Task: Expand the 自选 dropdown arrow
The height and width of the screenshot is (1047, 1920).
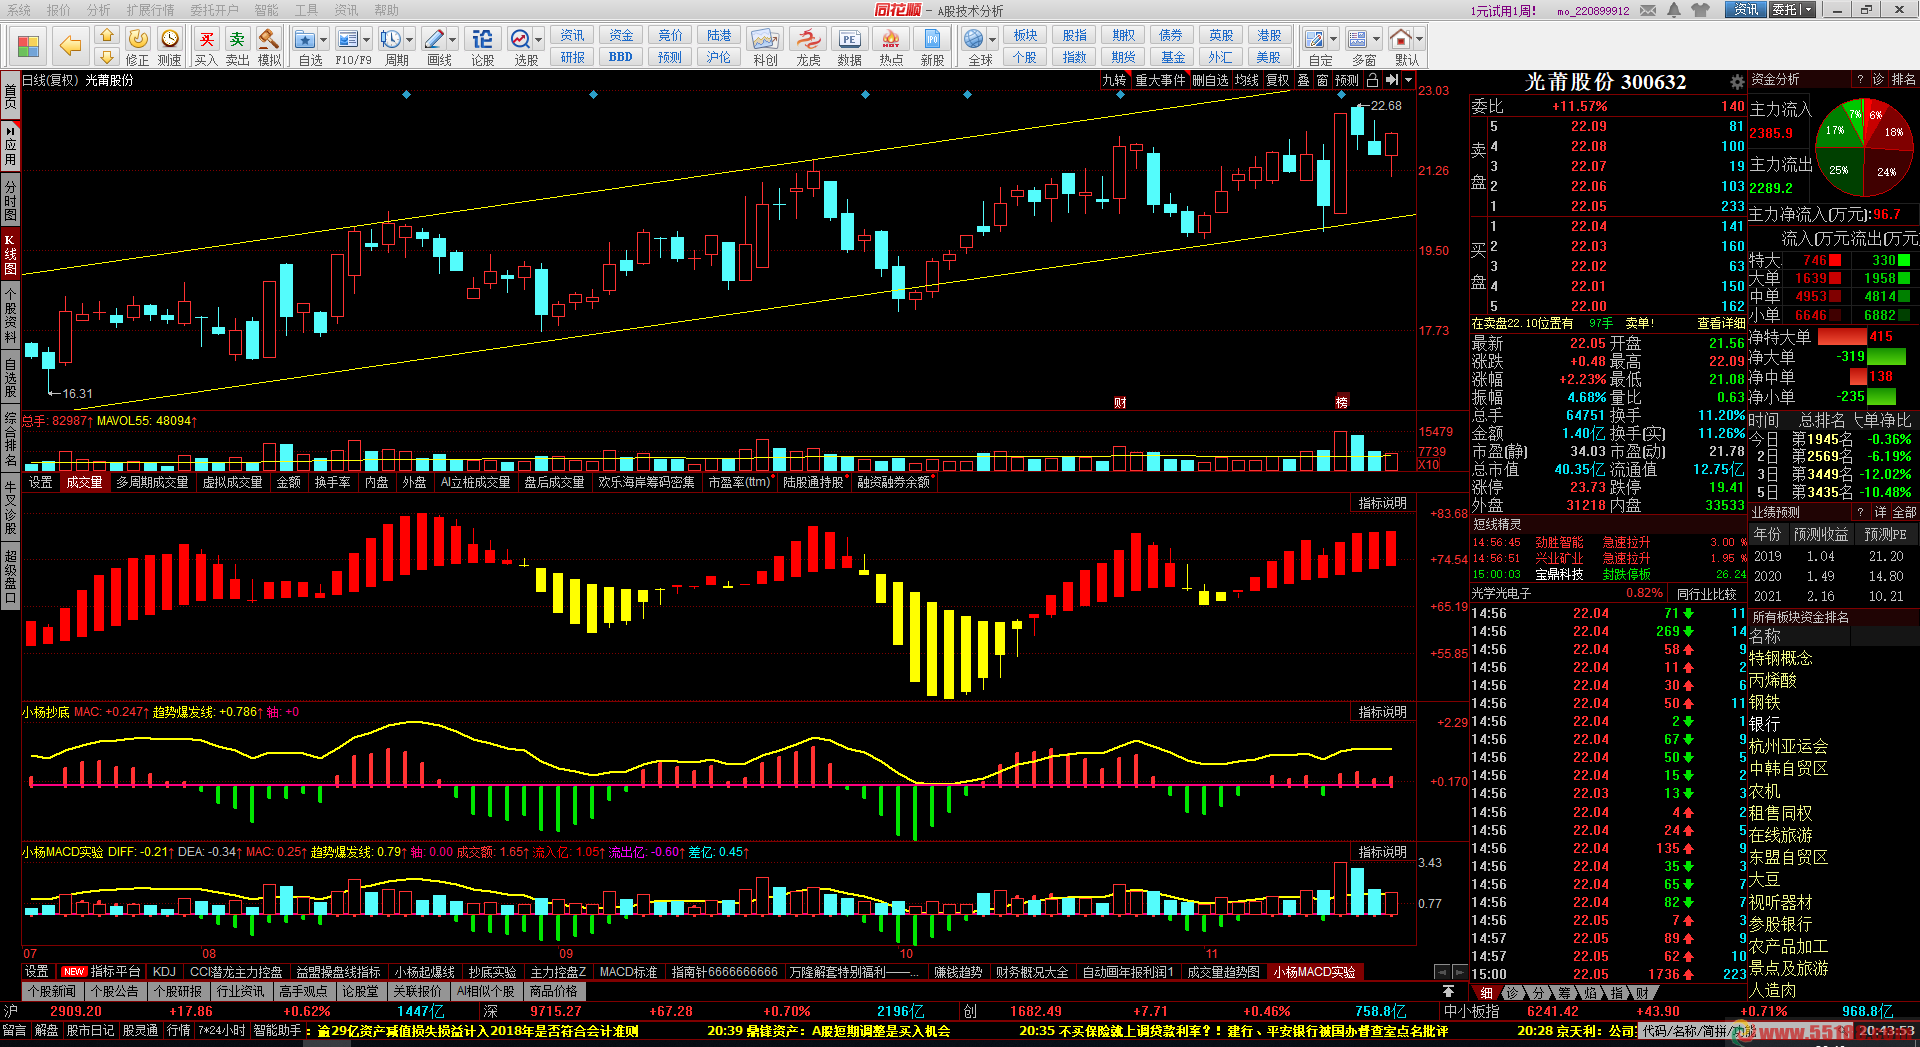Action: click(324, 40)
